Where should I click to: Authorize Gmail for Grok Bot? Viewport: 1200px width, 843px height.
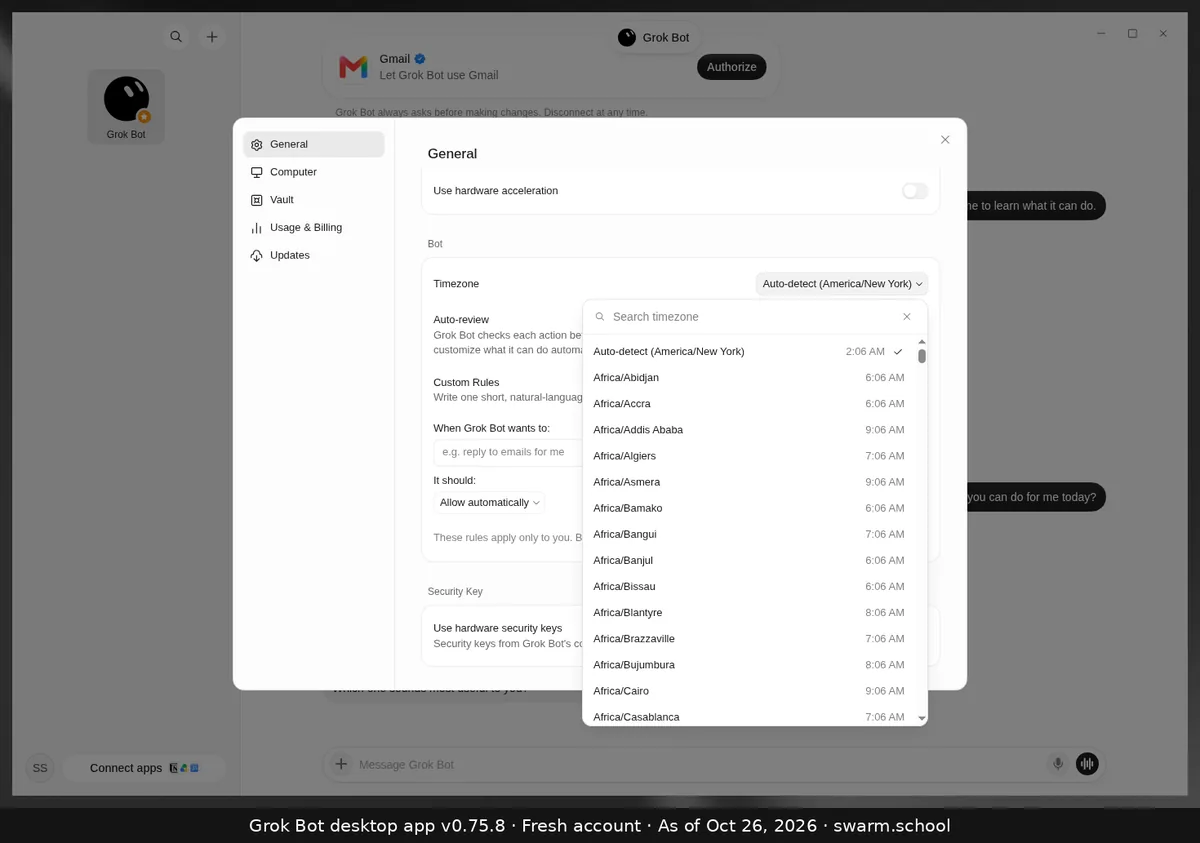pyautogui.click(x=731, y=67)
